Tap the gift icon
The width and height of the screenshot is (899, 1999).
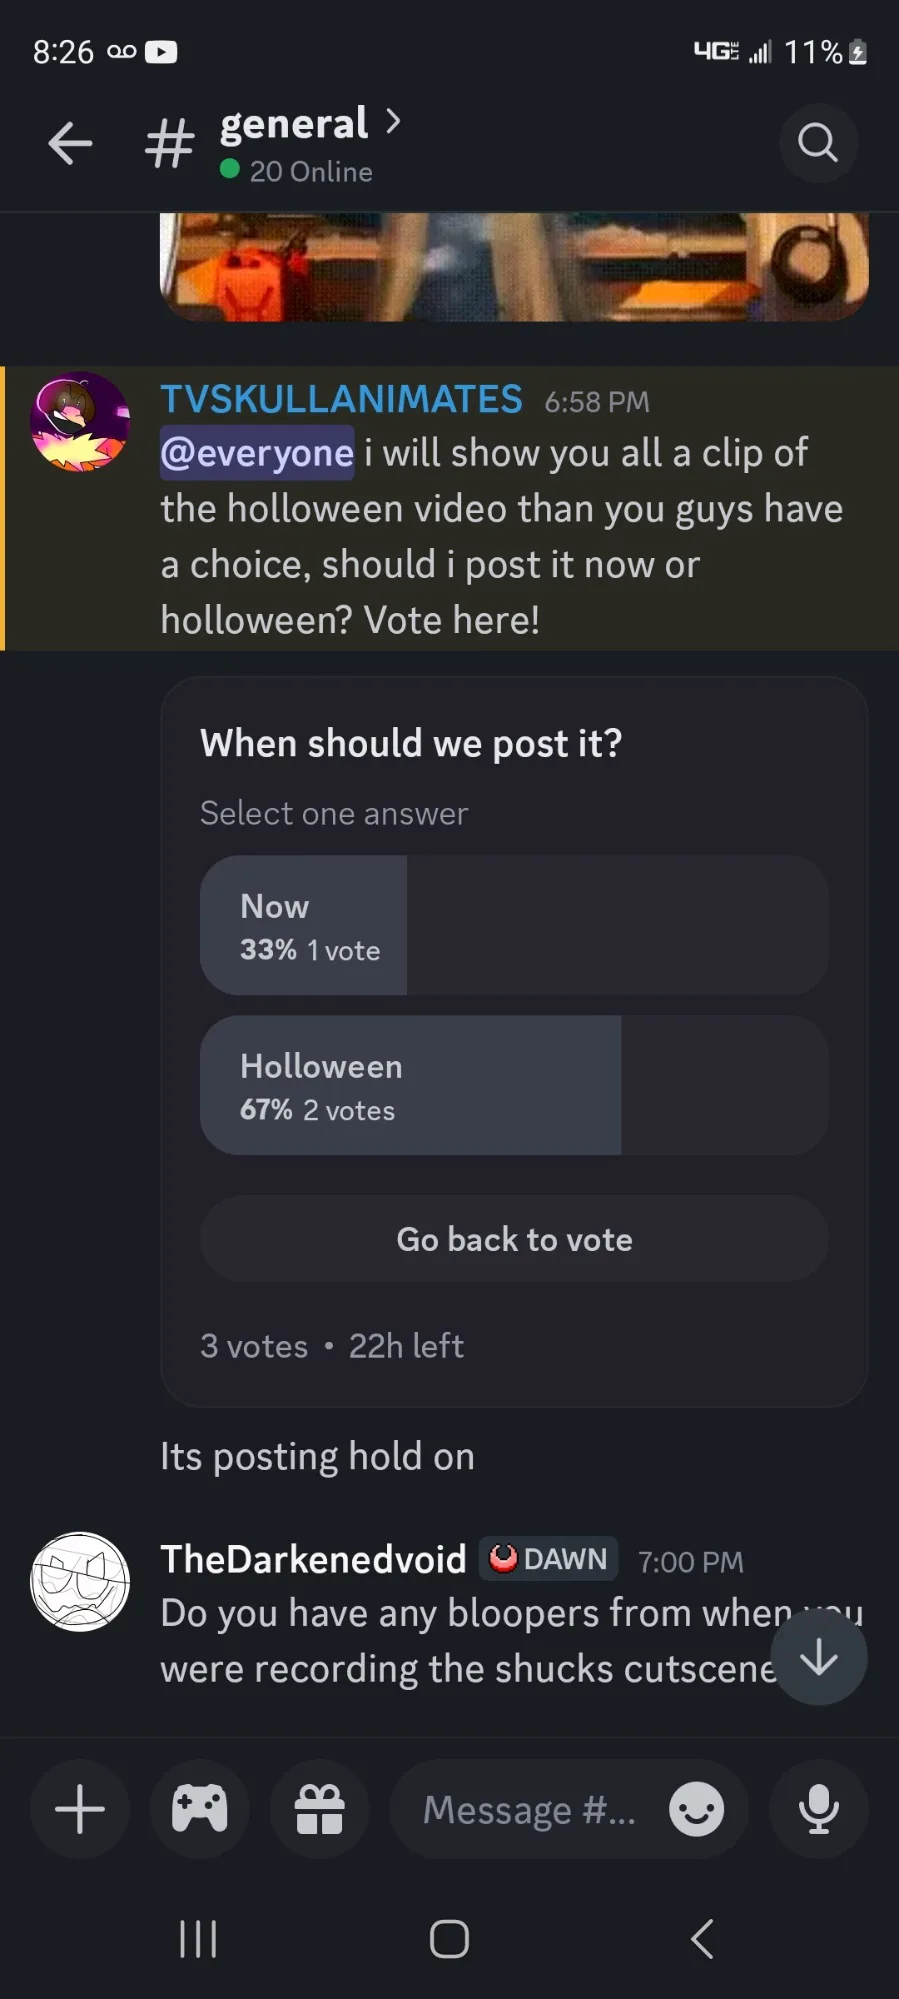tap(320, 1810)
